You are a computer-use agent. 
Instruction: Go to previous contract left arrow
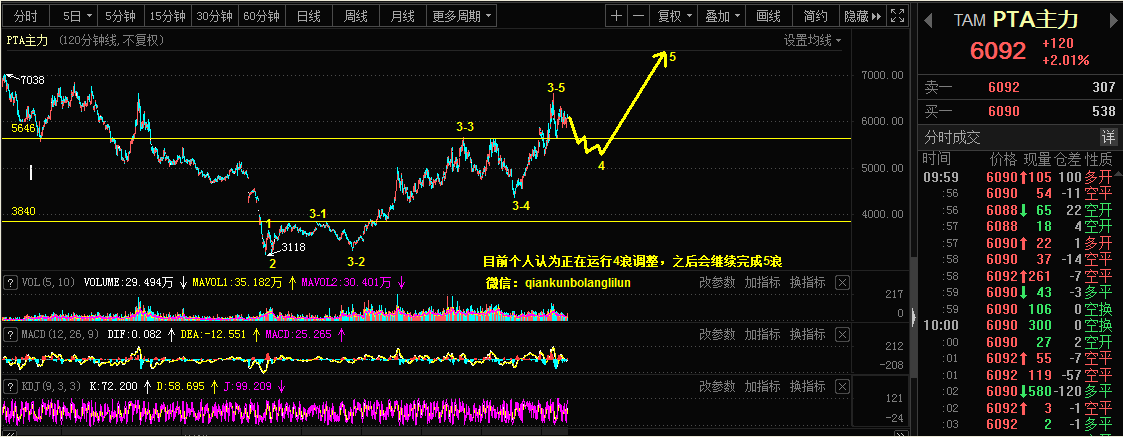pos(927,18)
